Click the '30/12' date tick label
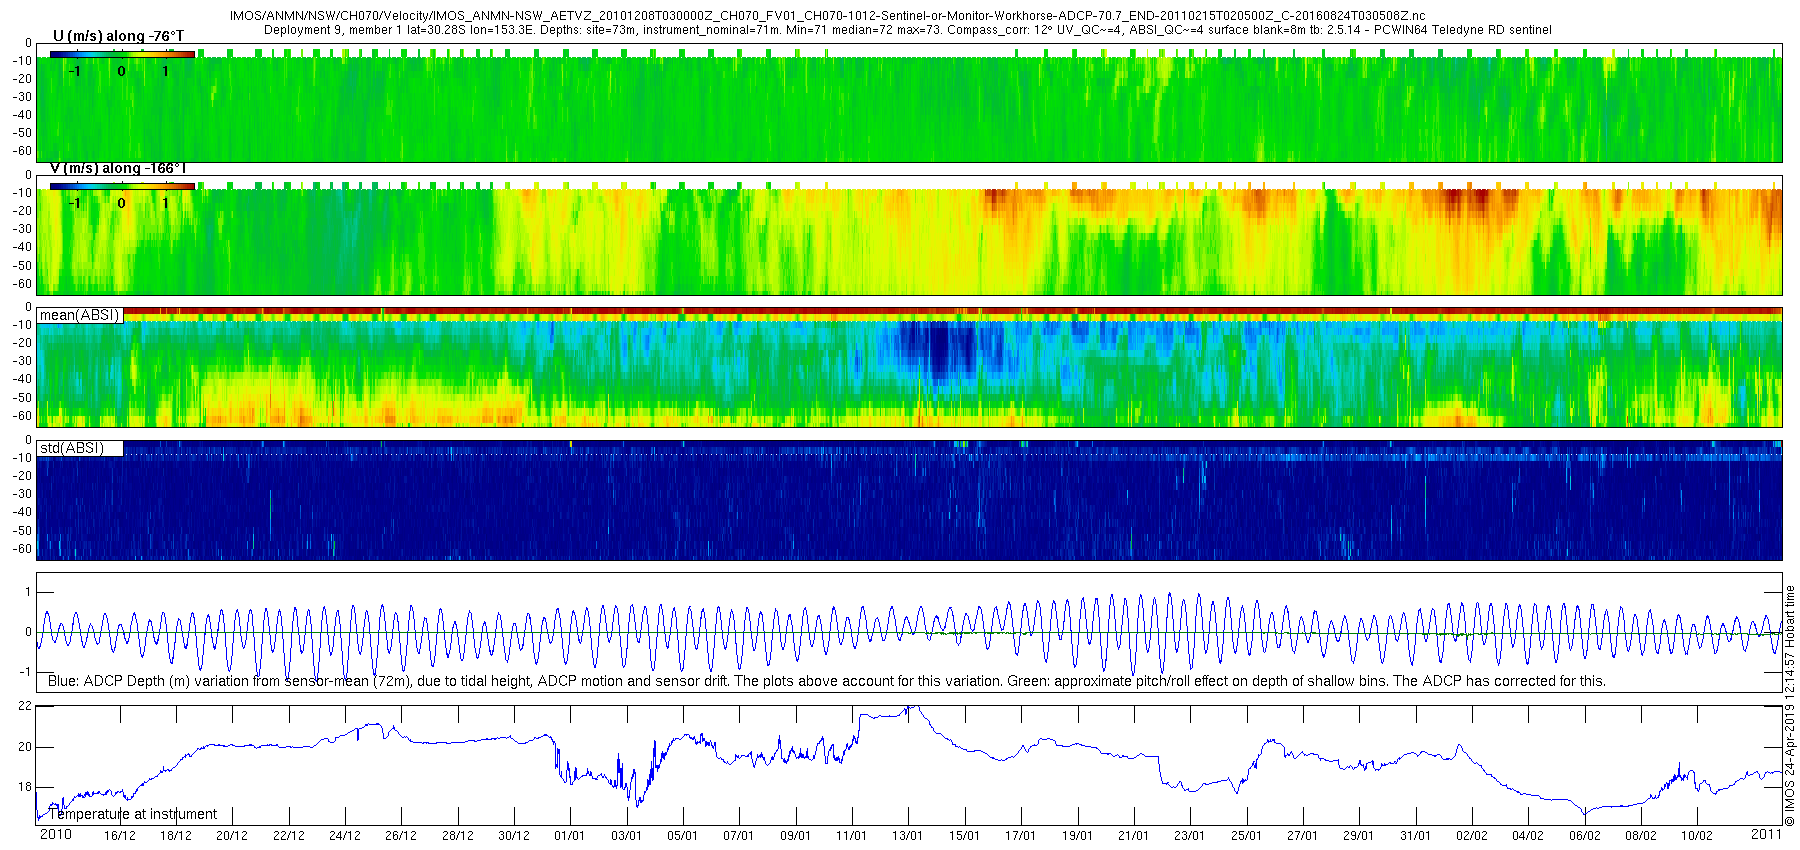This screenshot has width=1800, height=850. tap(514, 836)
